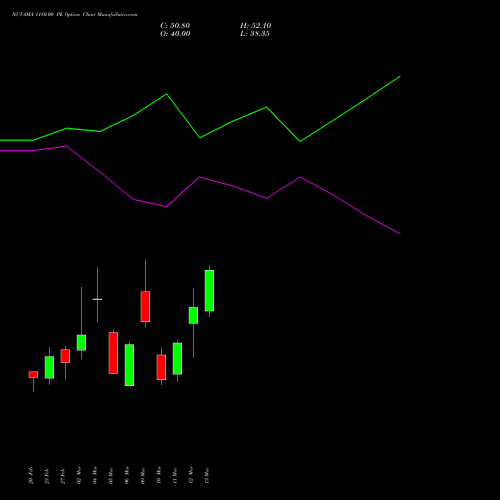Click the 12 Mar date label
Screen dimensions: 500x500
click(191, 475)
